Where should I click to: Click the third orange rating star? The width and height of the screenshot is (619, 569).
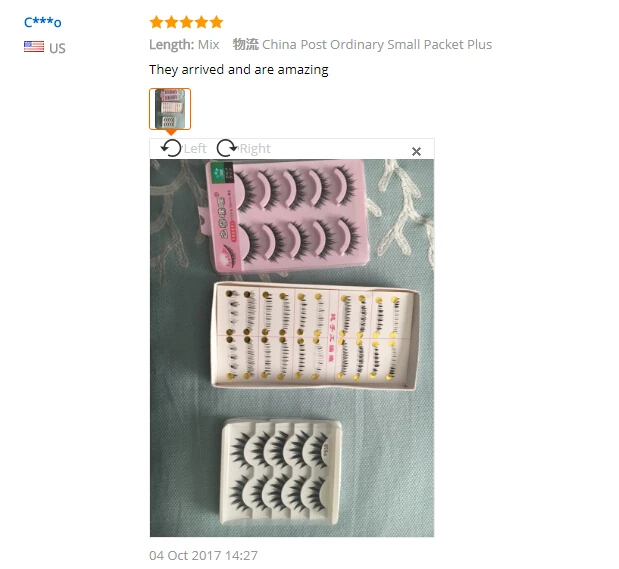(186, 22)
